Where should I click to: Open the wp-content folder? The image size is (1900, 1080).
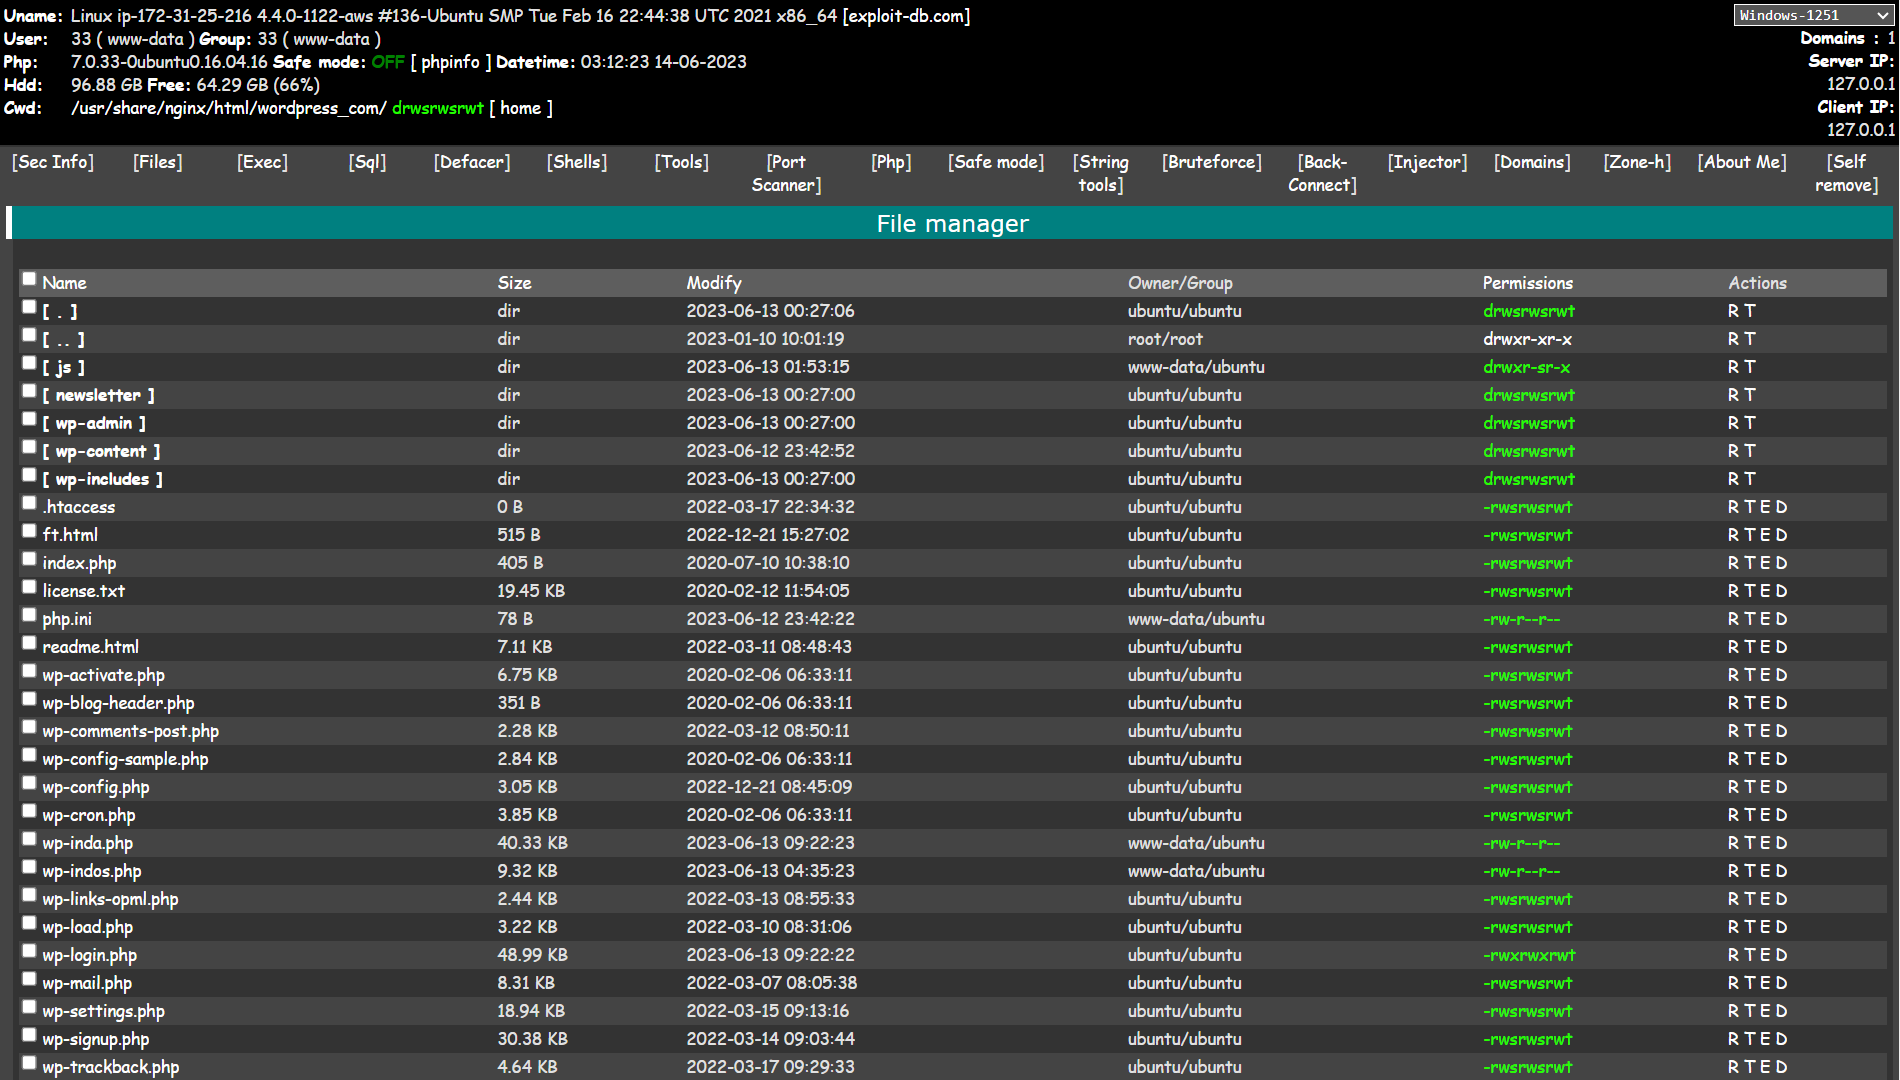click(x=101, y=451)
